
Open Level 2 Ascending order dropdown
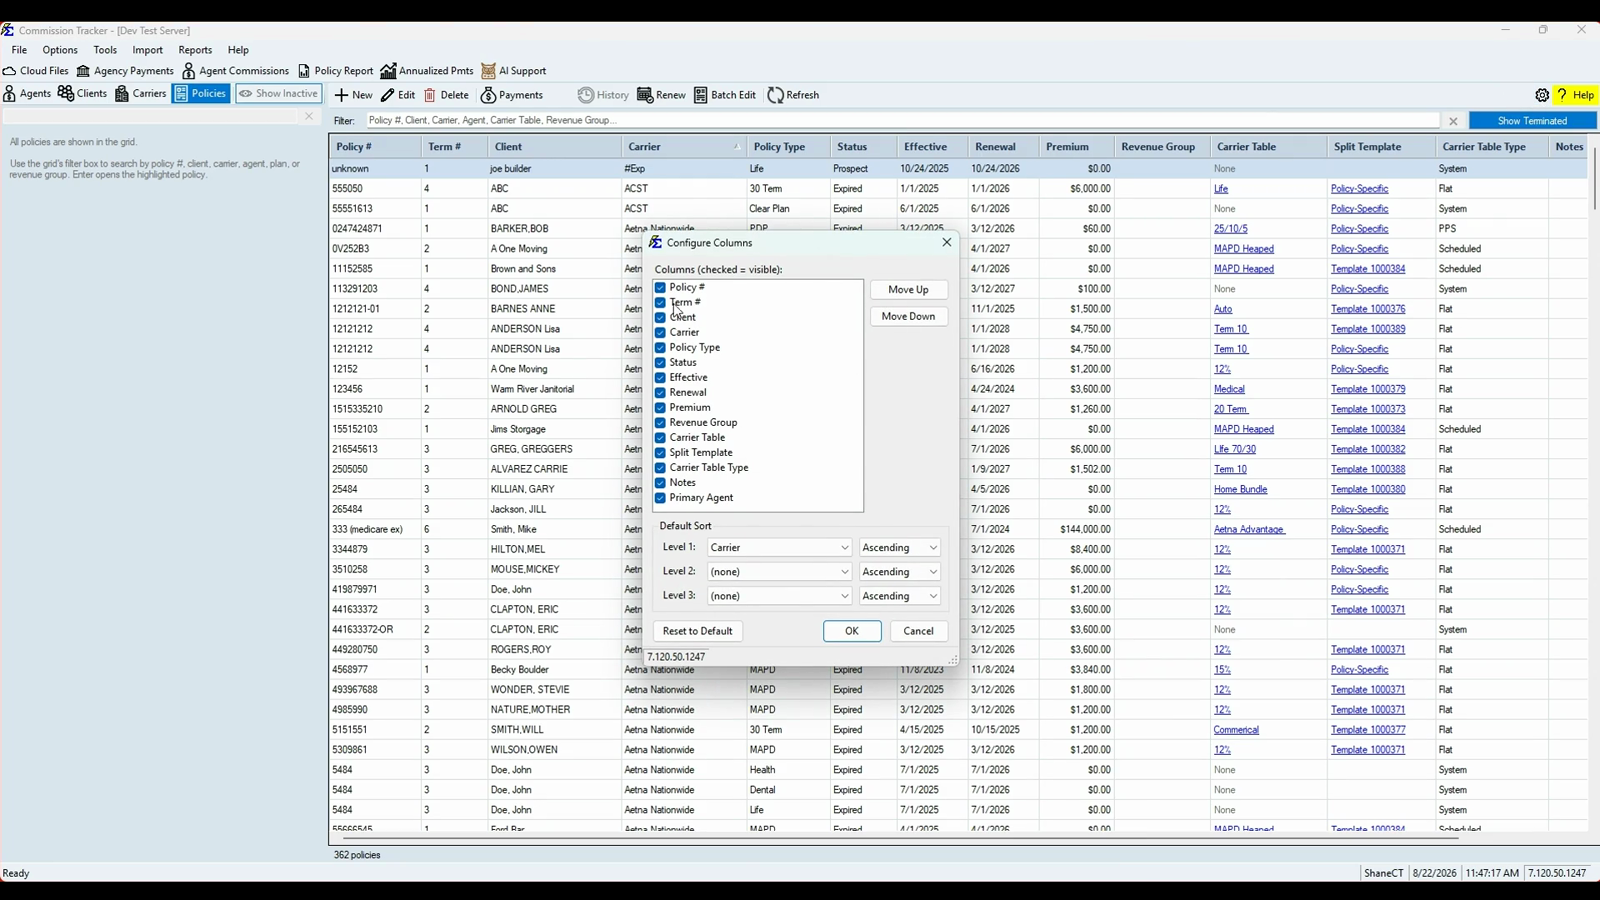[x=900, y=572]
